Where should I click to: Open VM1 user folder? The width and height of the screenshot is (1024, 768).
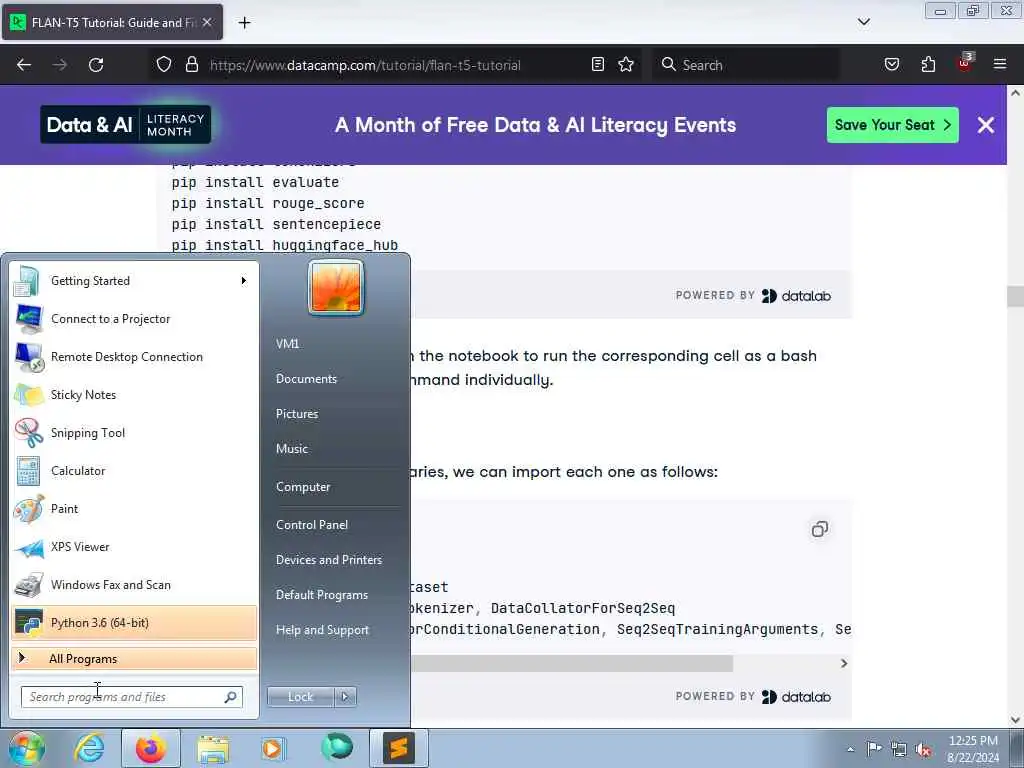click(287, 344)
